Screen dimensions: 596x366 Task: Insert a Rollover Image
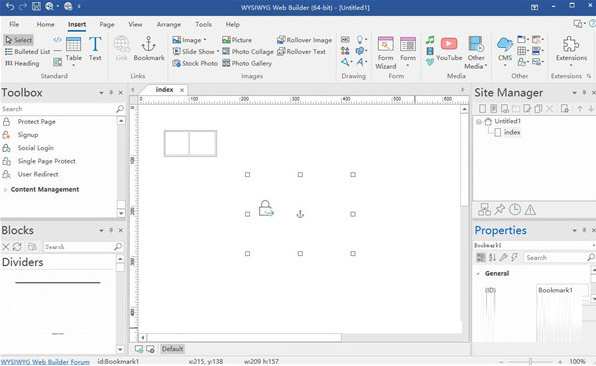pos(304,40)
